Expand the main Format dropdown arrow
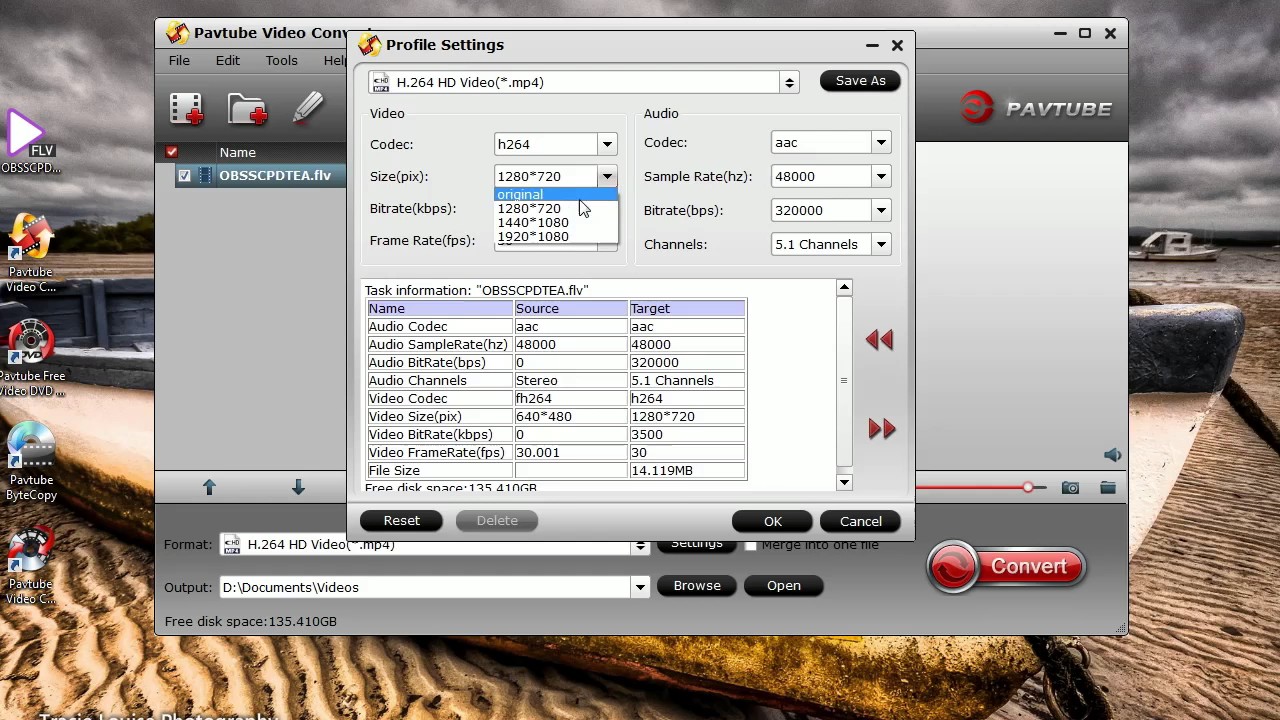 pyautogui.click(x=640, y=546)
